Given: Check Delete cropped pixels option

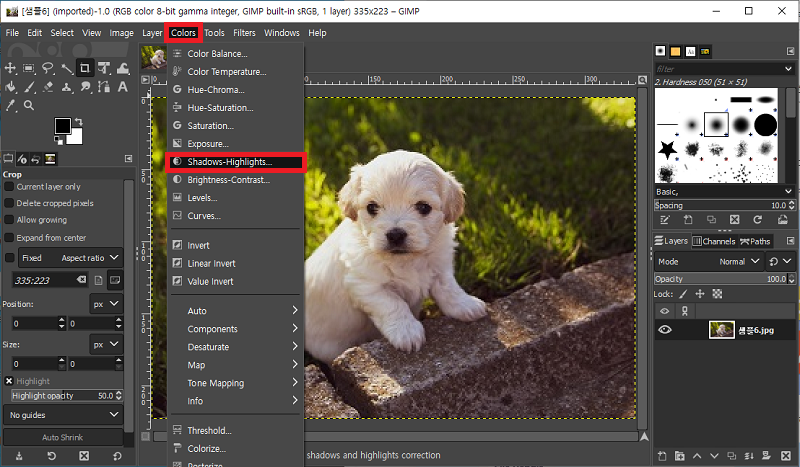Looking at the screenshot, I should [x=10, y=203].
